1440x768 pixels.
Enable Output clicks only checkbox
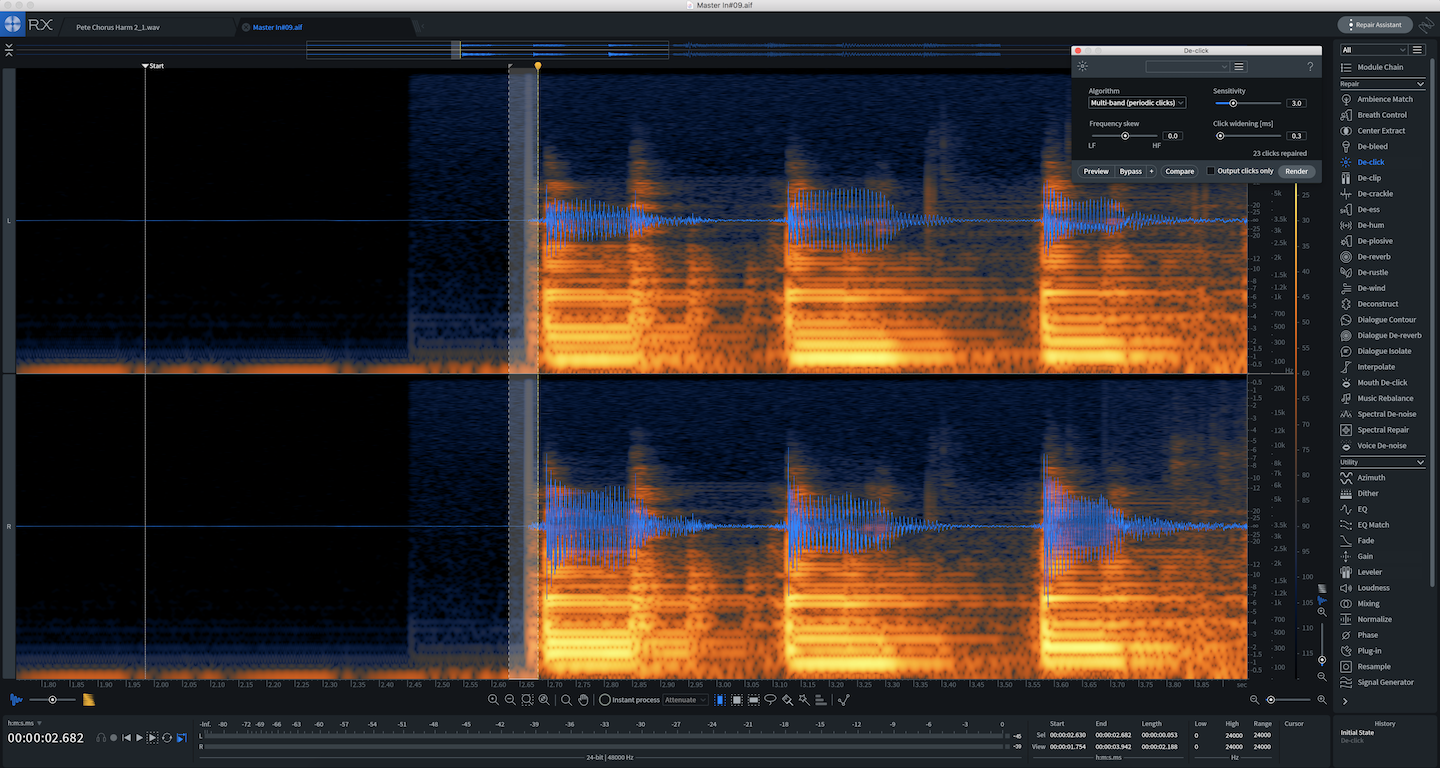pyautogui.click(x=1211, y=171)
